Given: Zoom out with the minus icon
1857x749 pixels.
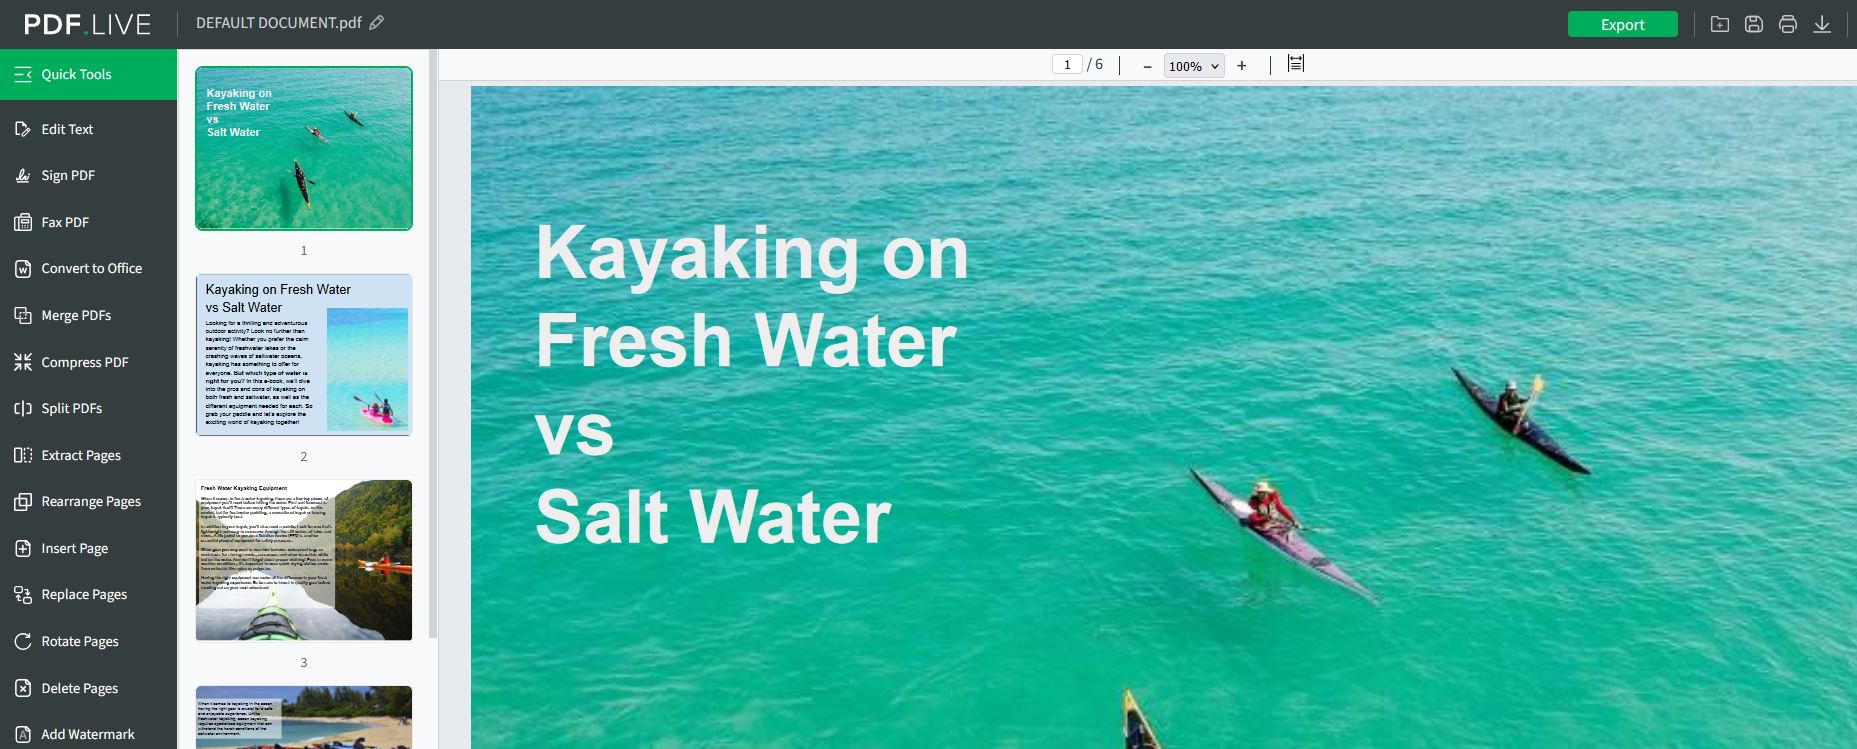Looking at the screenshot, I should pos(1147,66).
